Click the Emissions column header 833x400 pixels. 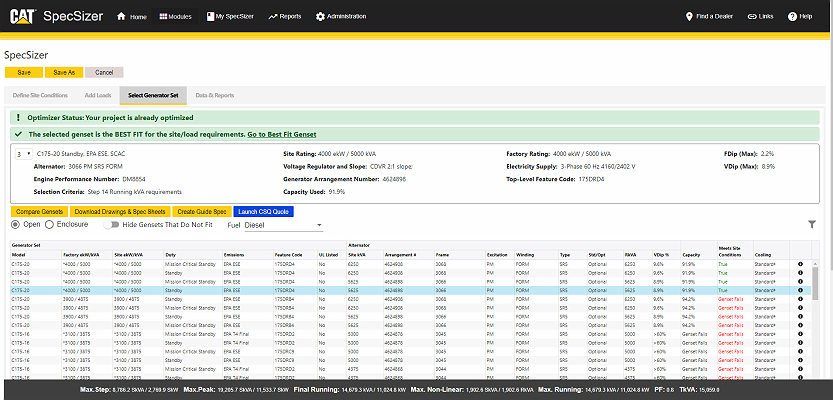tap(248, 255)
